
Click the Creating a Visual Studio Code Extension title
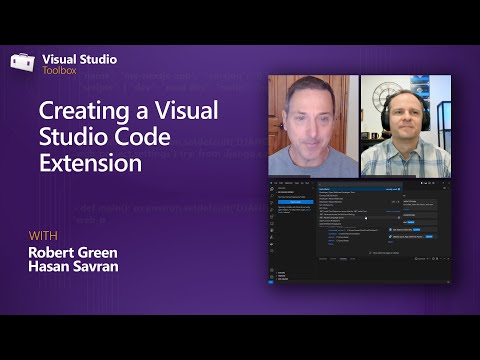point(129,136)
